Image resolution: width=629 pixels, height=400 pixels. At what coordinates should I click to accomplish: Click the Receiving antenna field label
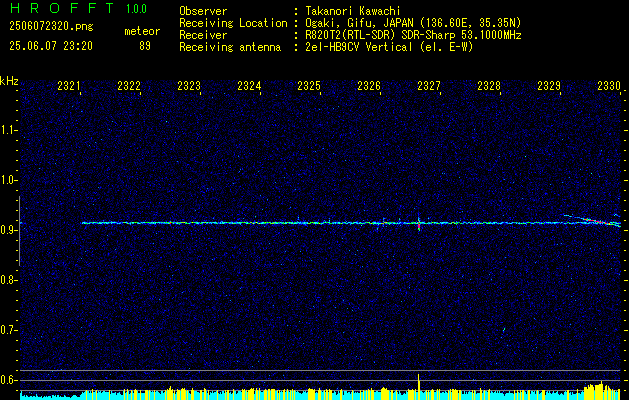click(230, 47)
